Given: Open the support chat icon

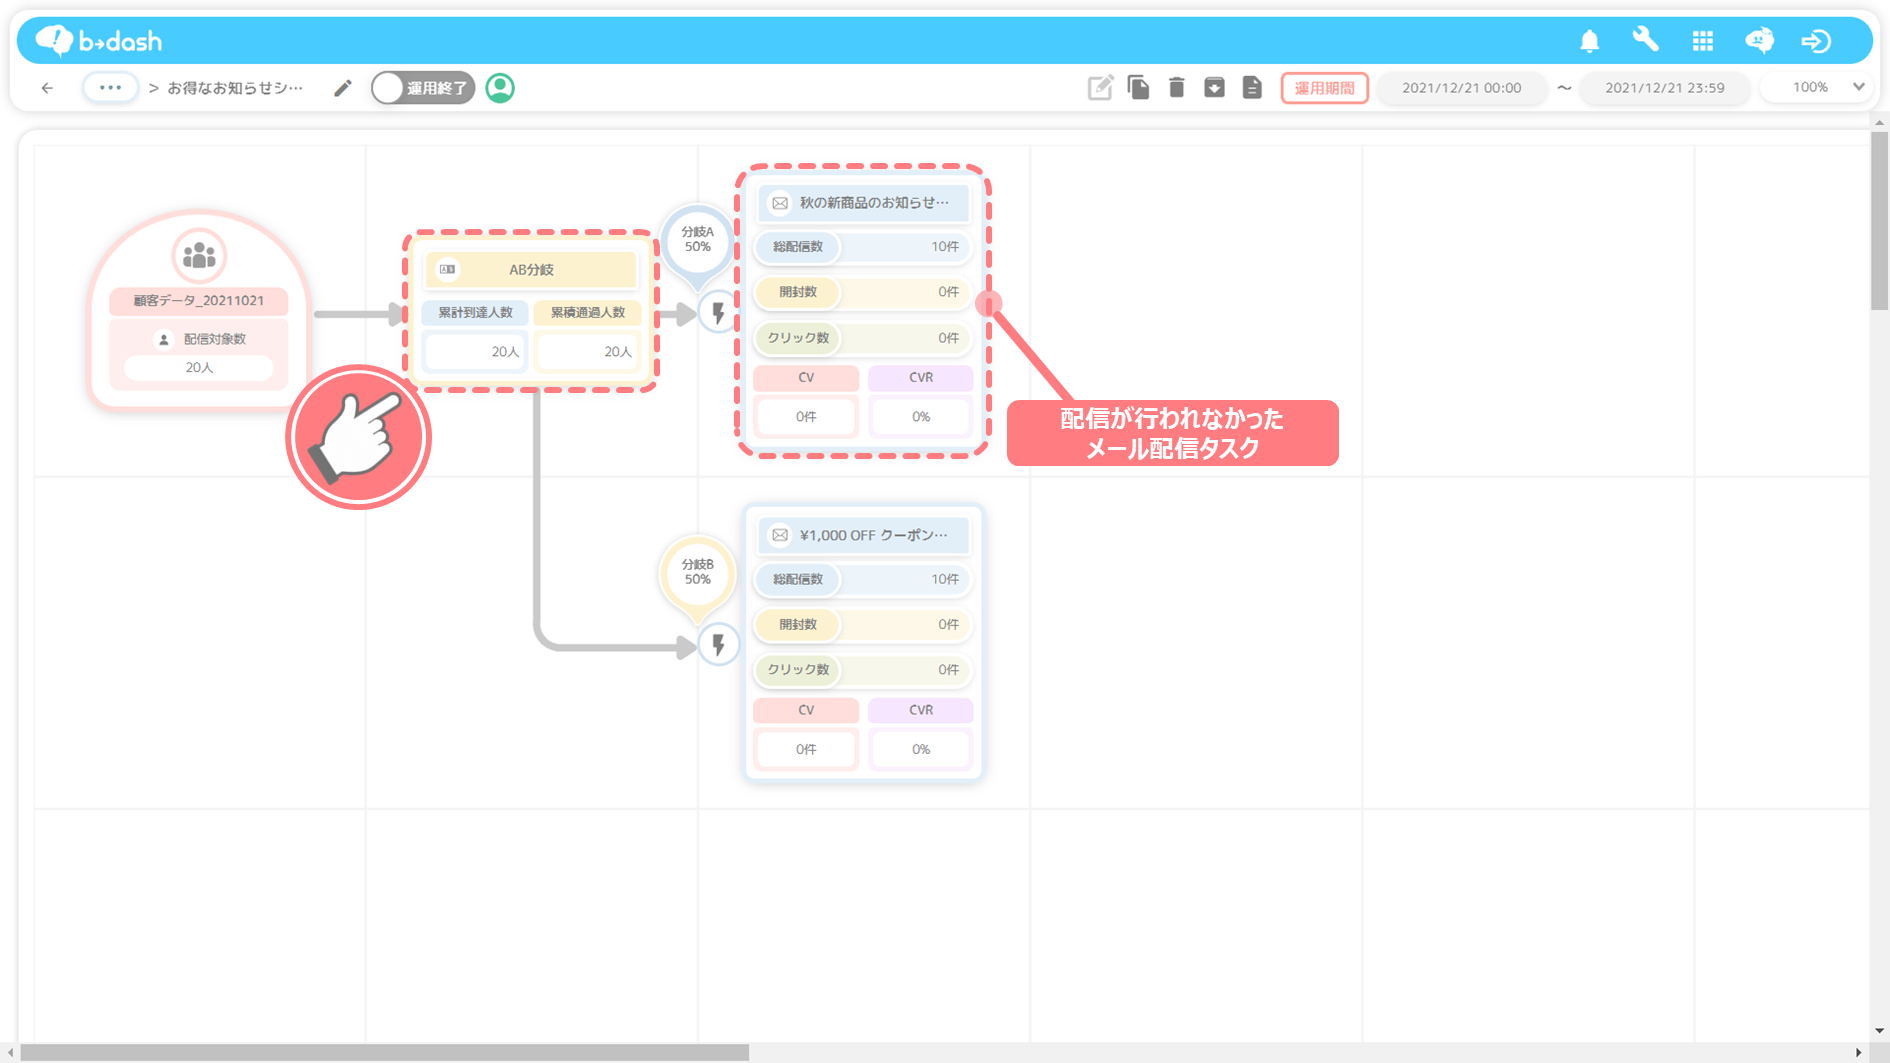Looking at the screenshot, I should (x=1759, y=41).
